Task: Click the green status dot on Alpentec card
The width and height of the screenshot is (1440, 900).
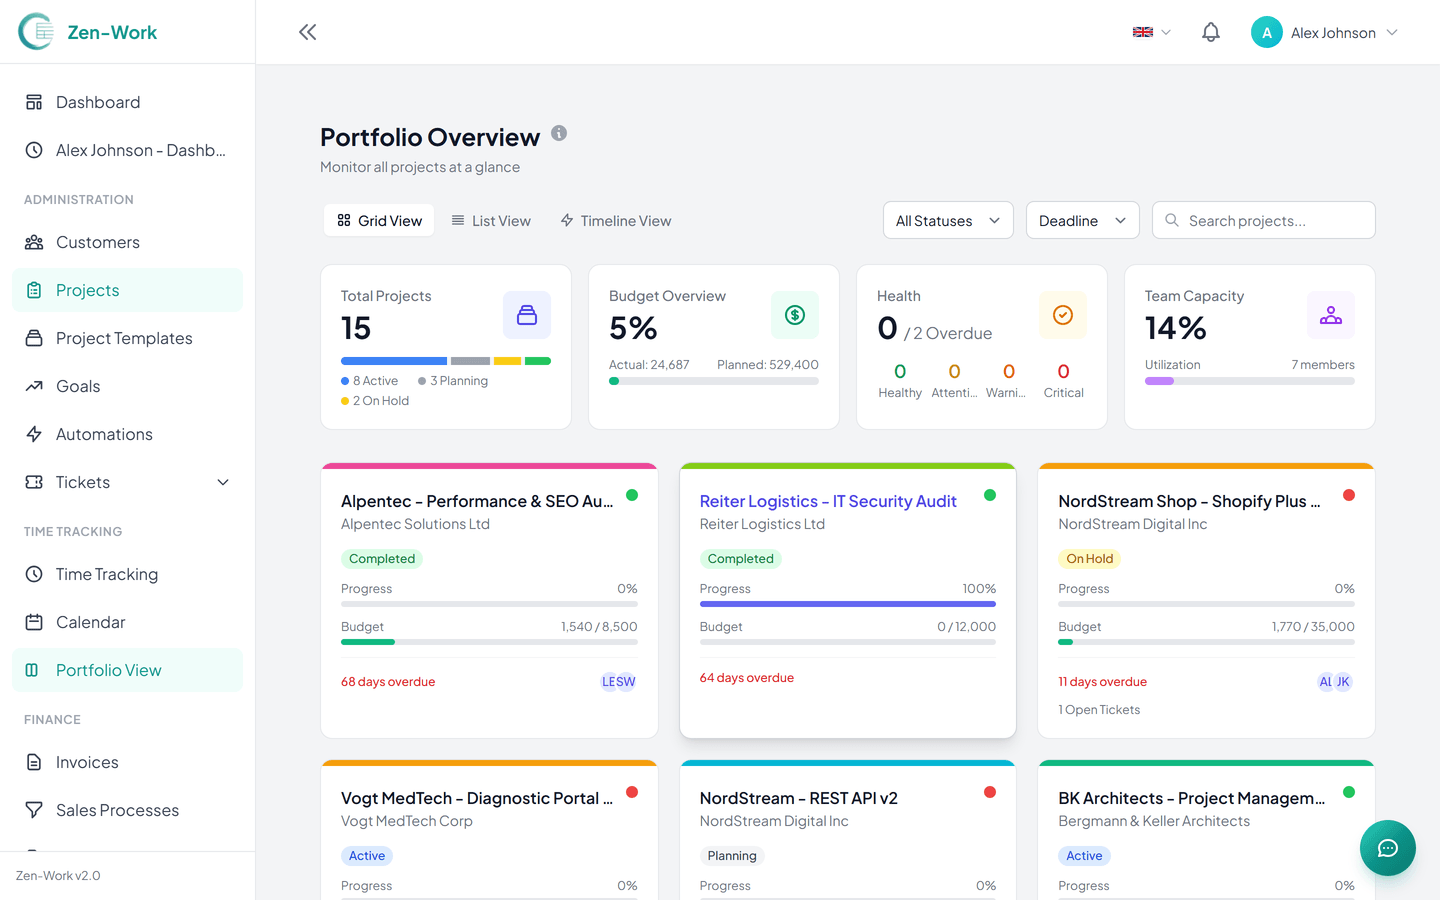Action: pyautogui.click(x=632, y=495)
